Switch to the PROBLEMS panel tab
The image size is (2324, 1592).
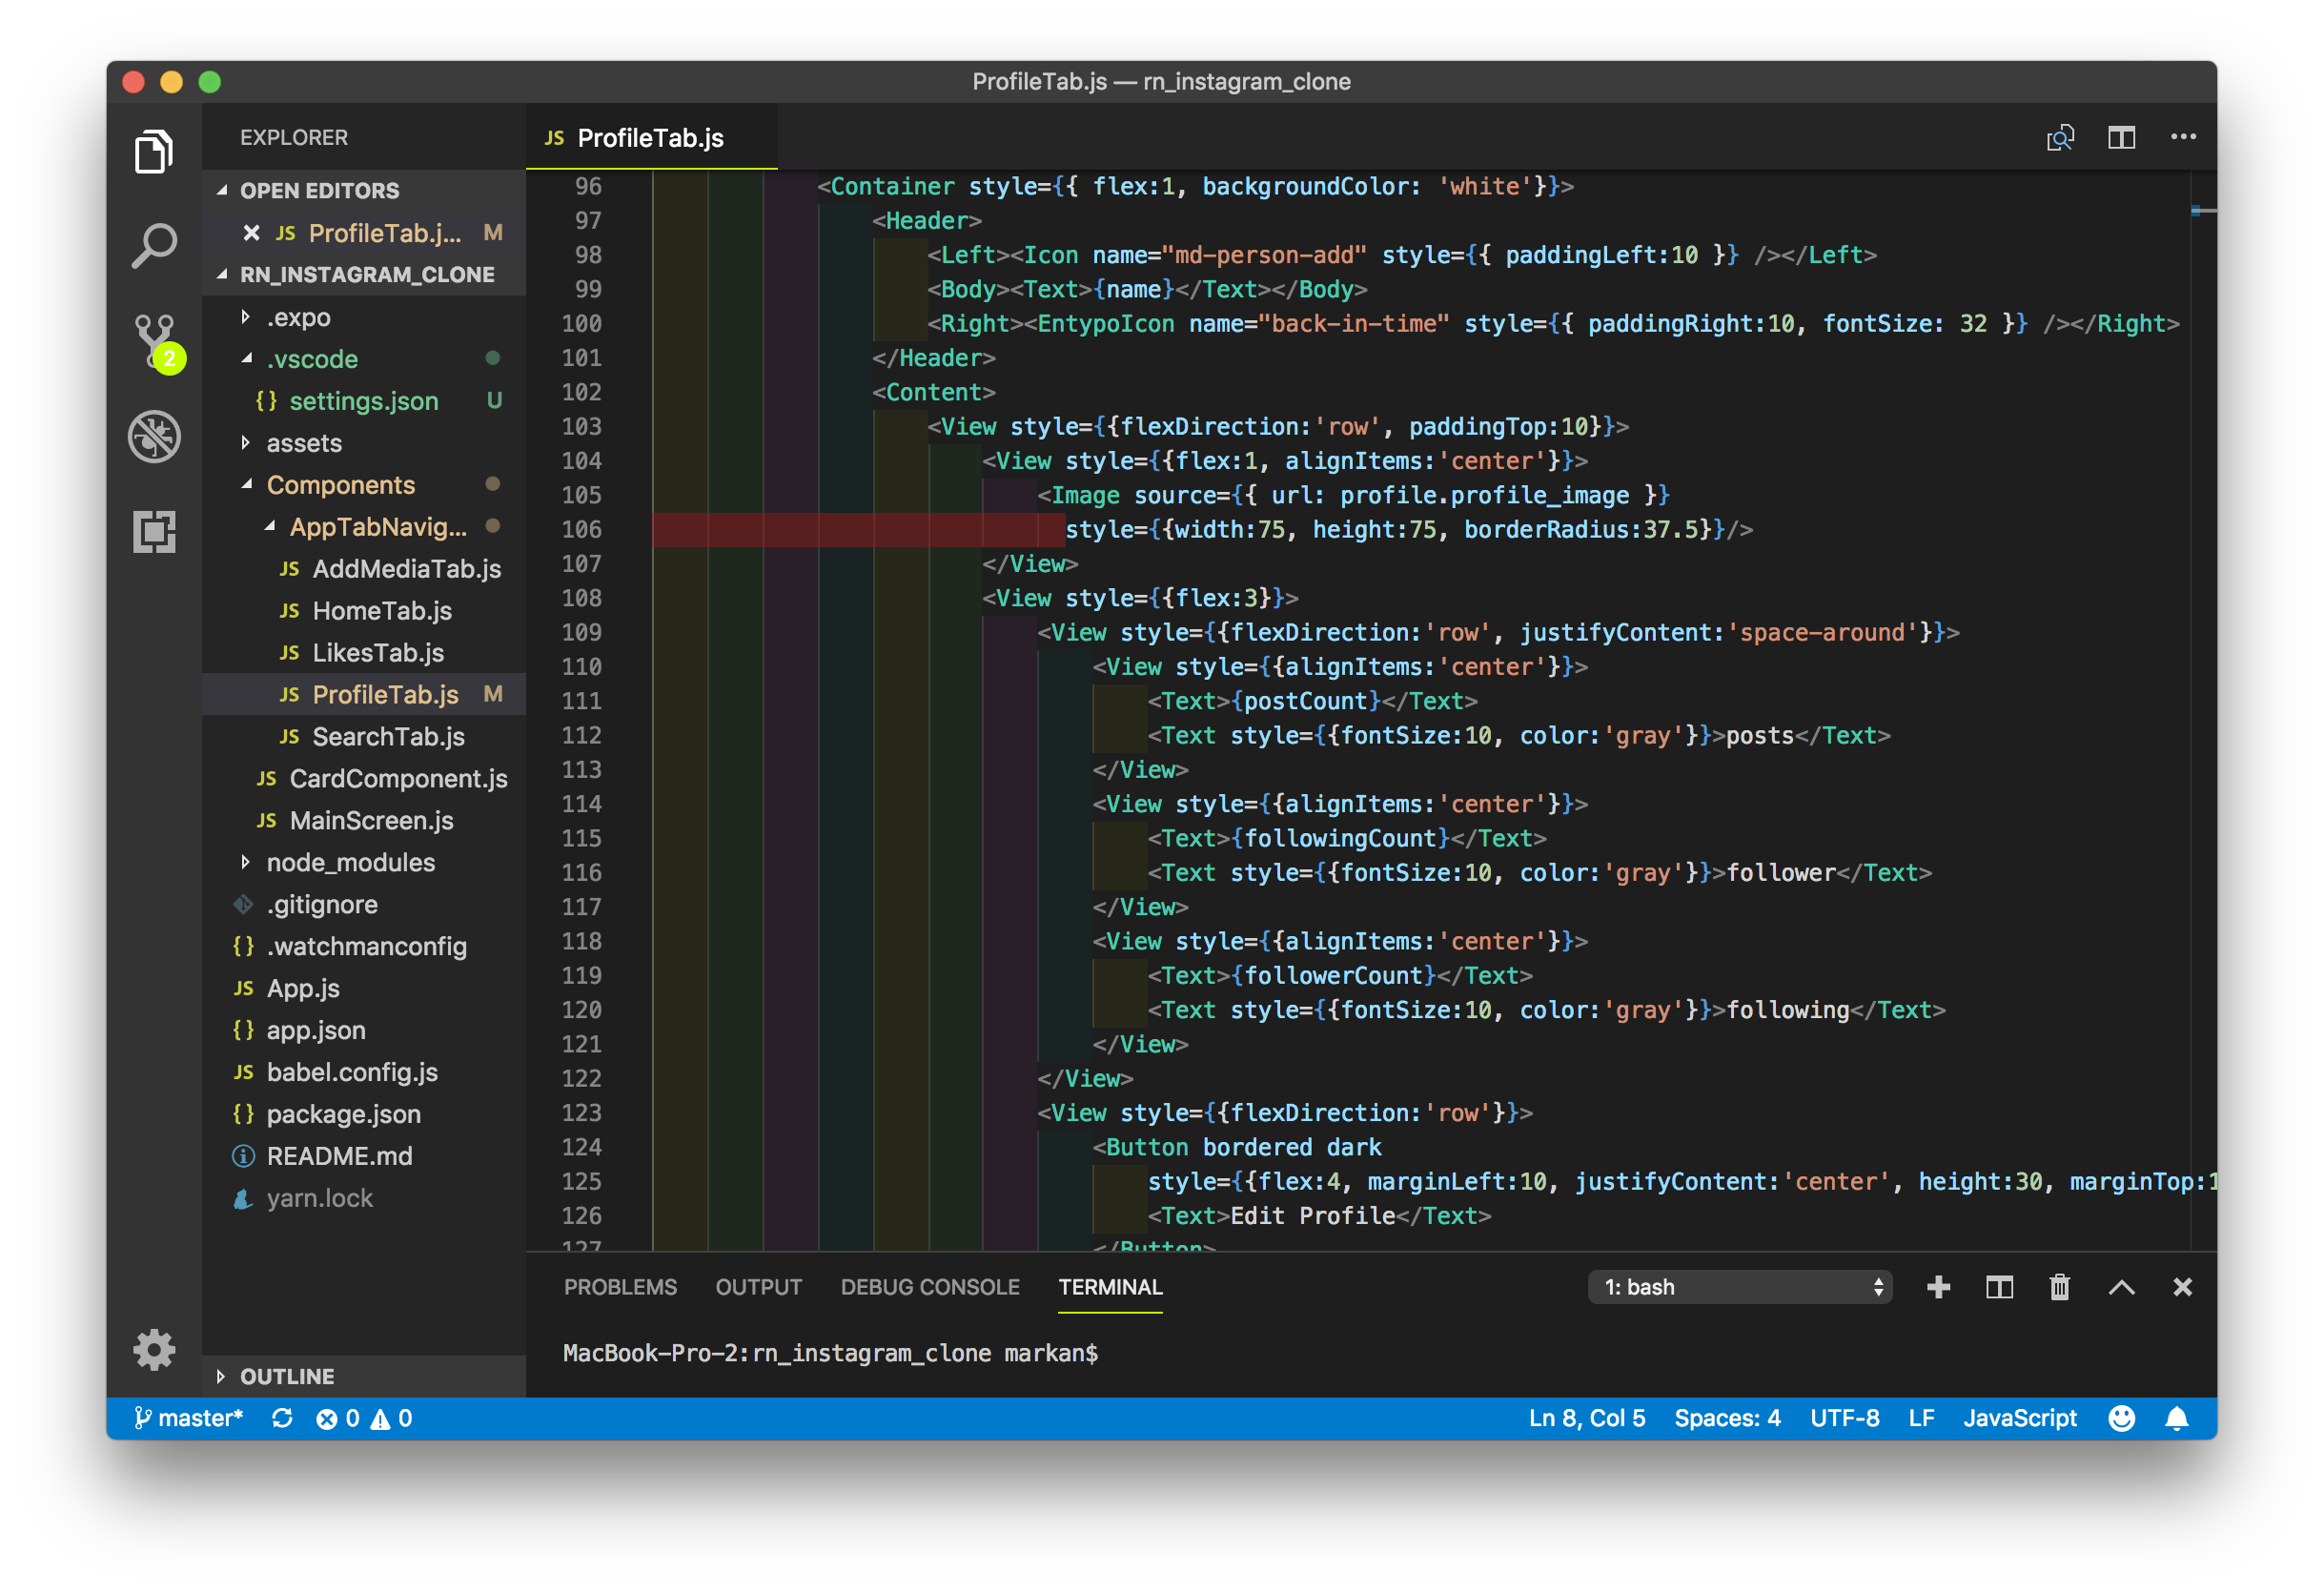pos(620,1287)
